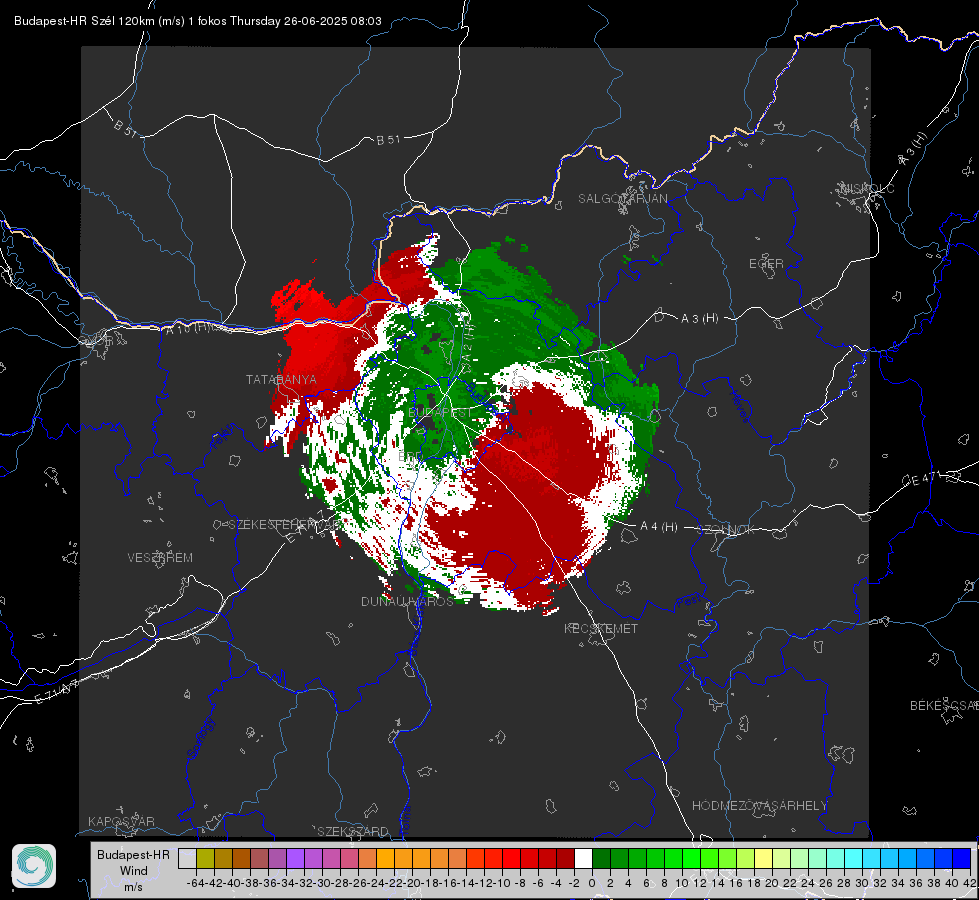Click the '-64' legend value
The height and width of the screenshot is (900, 979).
pyautogui.click(x=195, y=883)
